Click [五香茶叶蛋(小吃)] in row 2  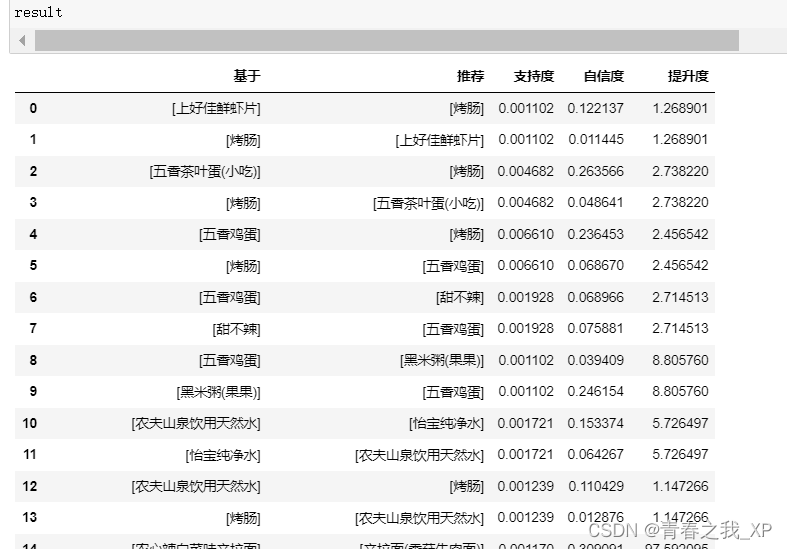[205, 172]
